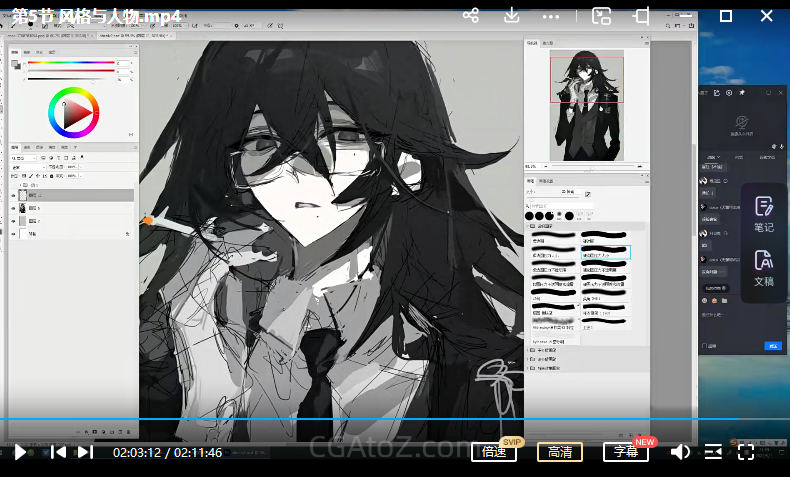Enter fullscreen mode

point(745,452)
